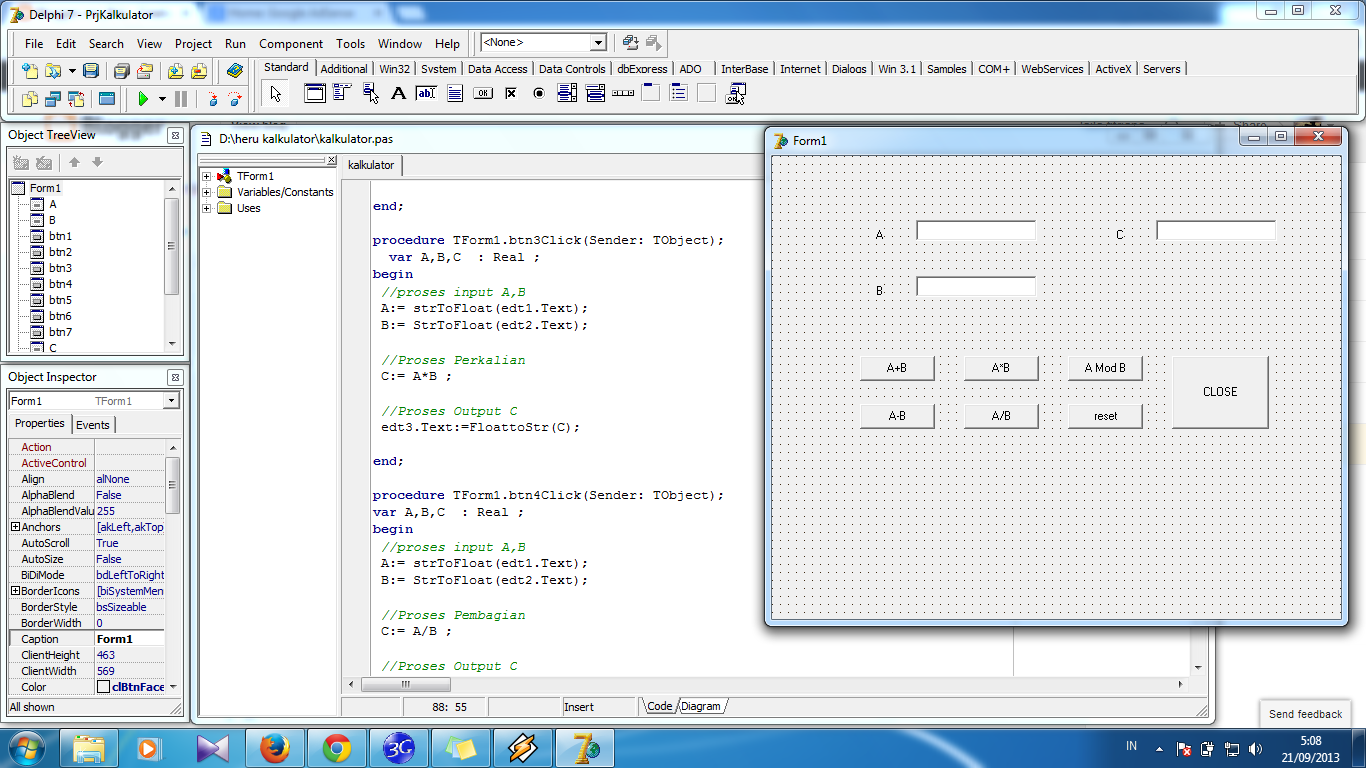Screen dimensions: 1366x768
Task: Click the A*B button on Form1
Action: point(1001,368)
